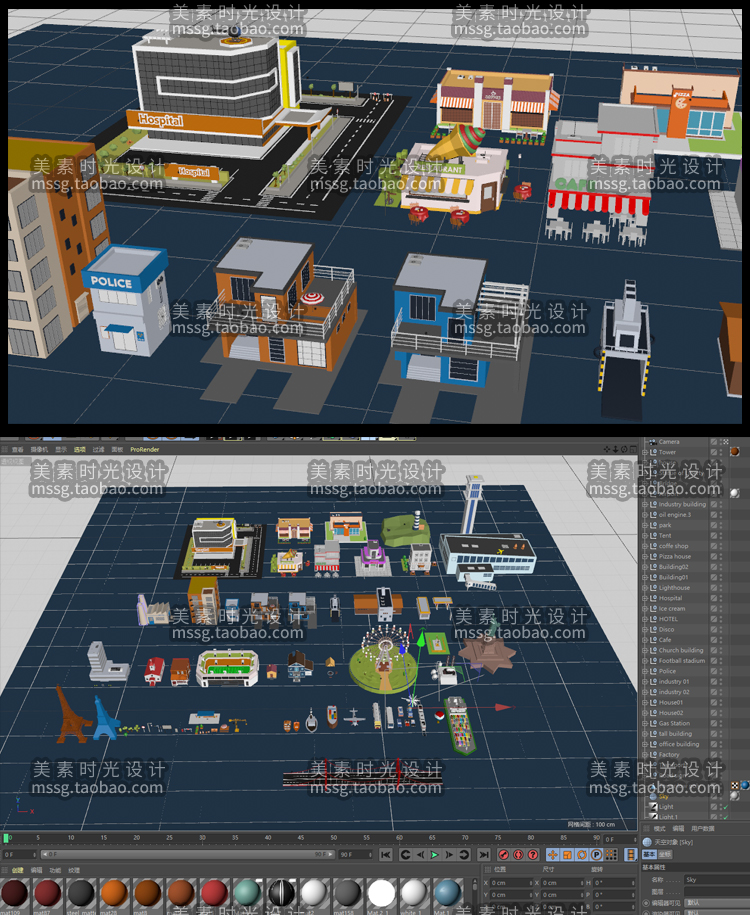Toggle position keyframe recording icon
750x915 pixels.
coord(552,854)
